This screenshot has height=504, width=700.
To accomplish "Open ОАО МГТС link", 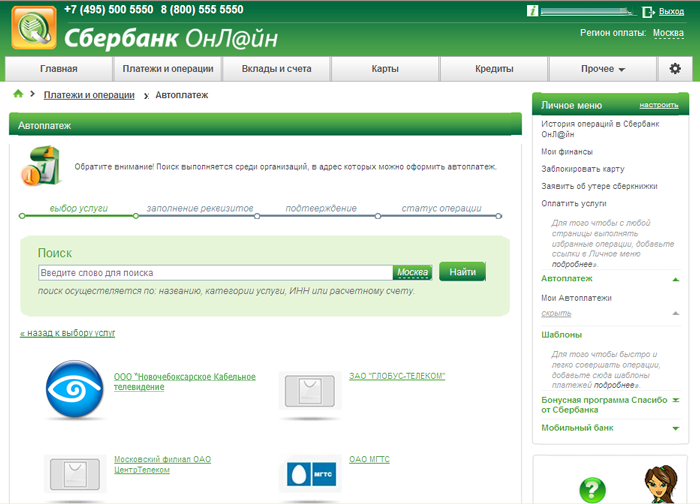I will (x=369, y=459).
